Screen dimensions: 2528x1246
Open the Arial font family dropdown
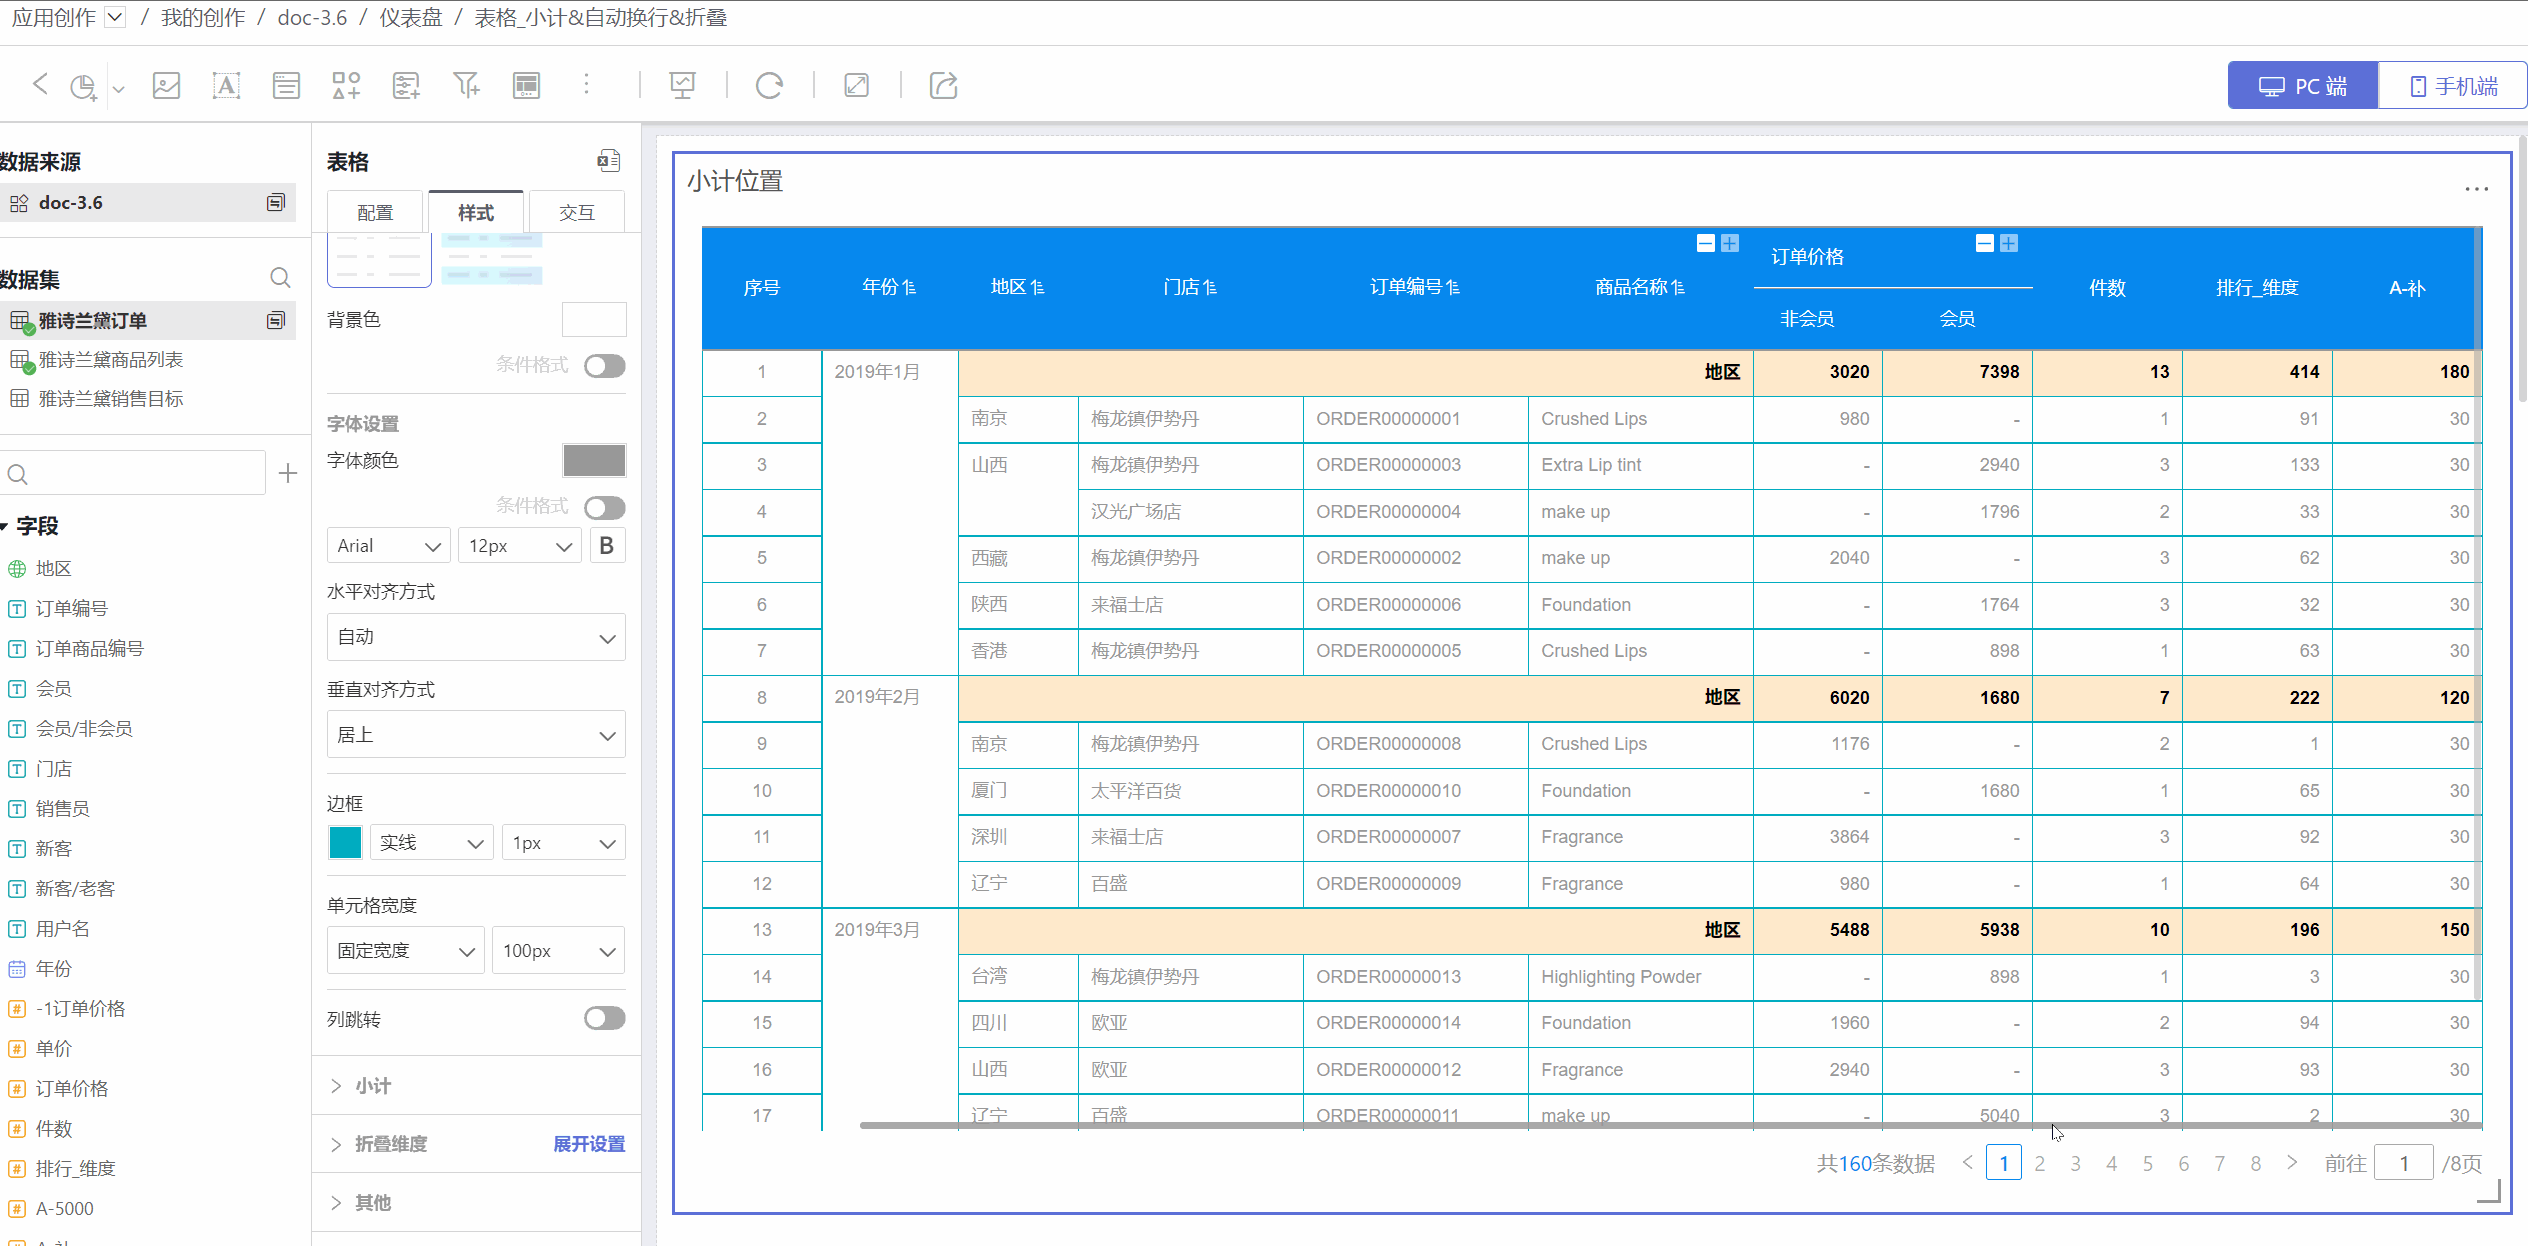tap(388, 546)
